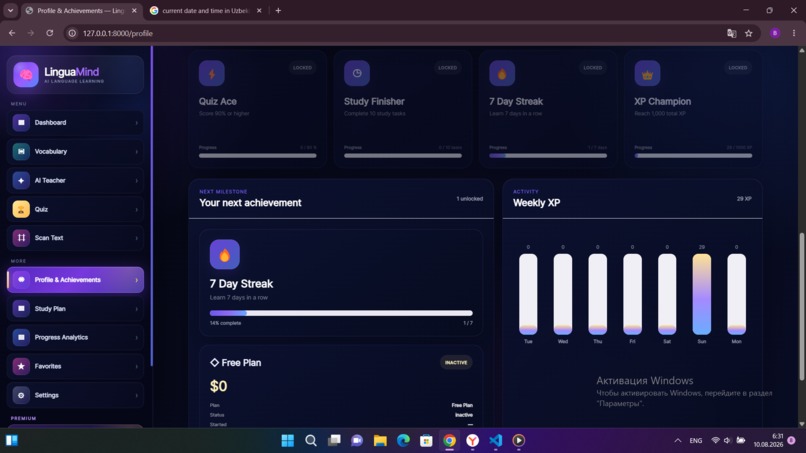Image resolution: width=806 pixels, height=453 pixels.
Task: Click the Progress Analytics icon
Action: (21, 337)
